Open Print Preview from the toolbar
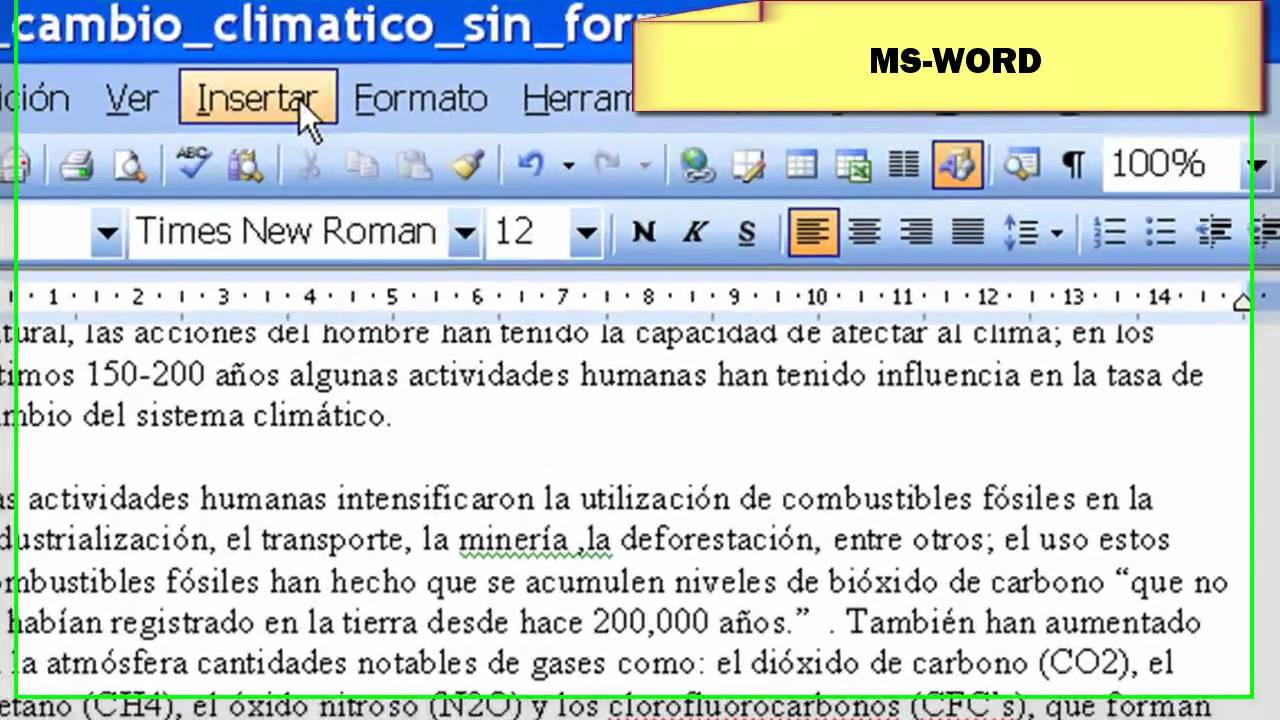 (x=130, y=164)
